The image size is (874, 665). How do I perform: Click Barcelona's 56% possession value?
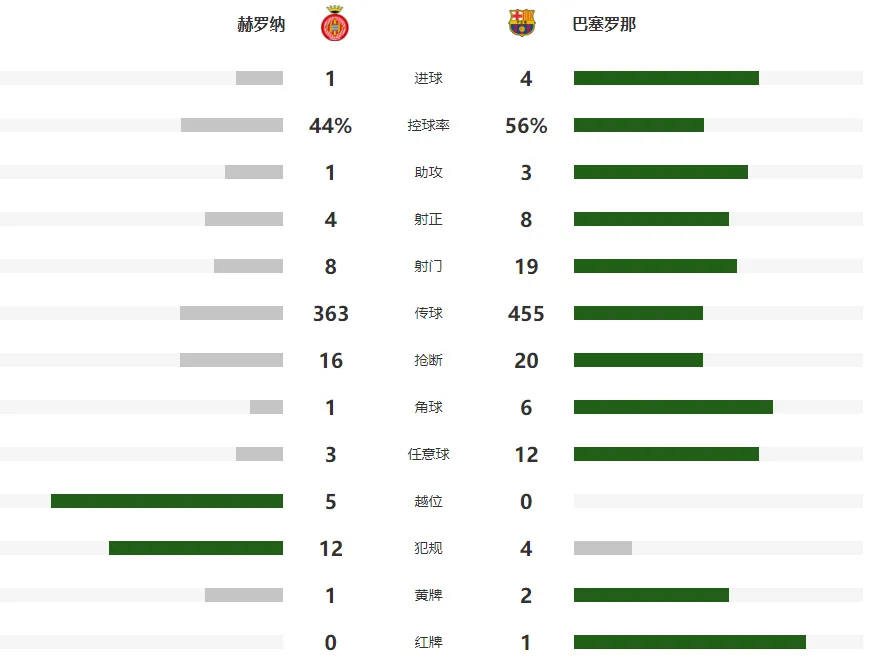(526, 125)
